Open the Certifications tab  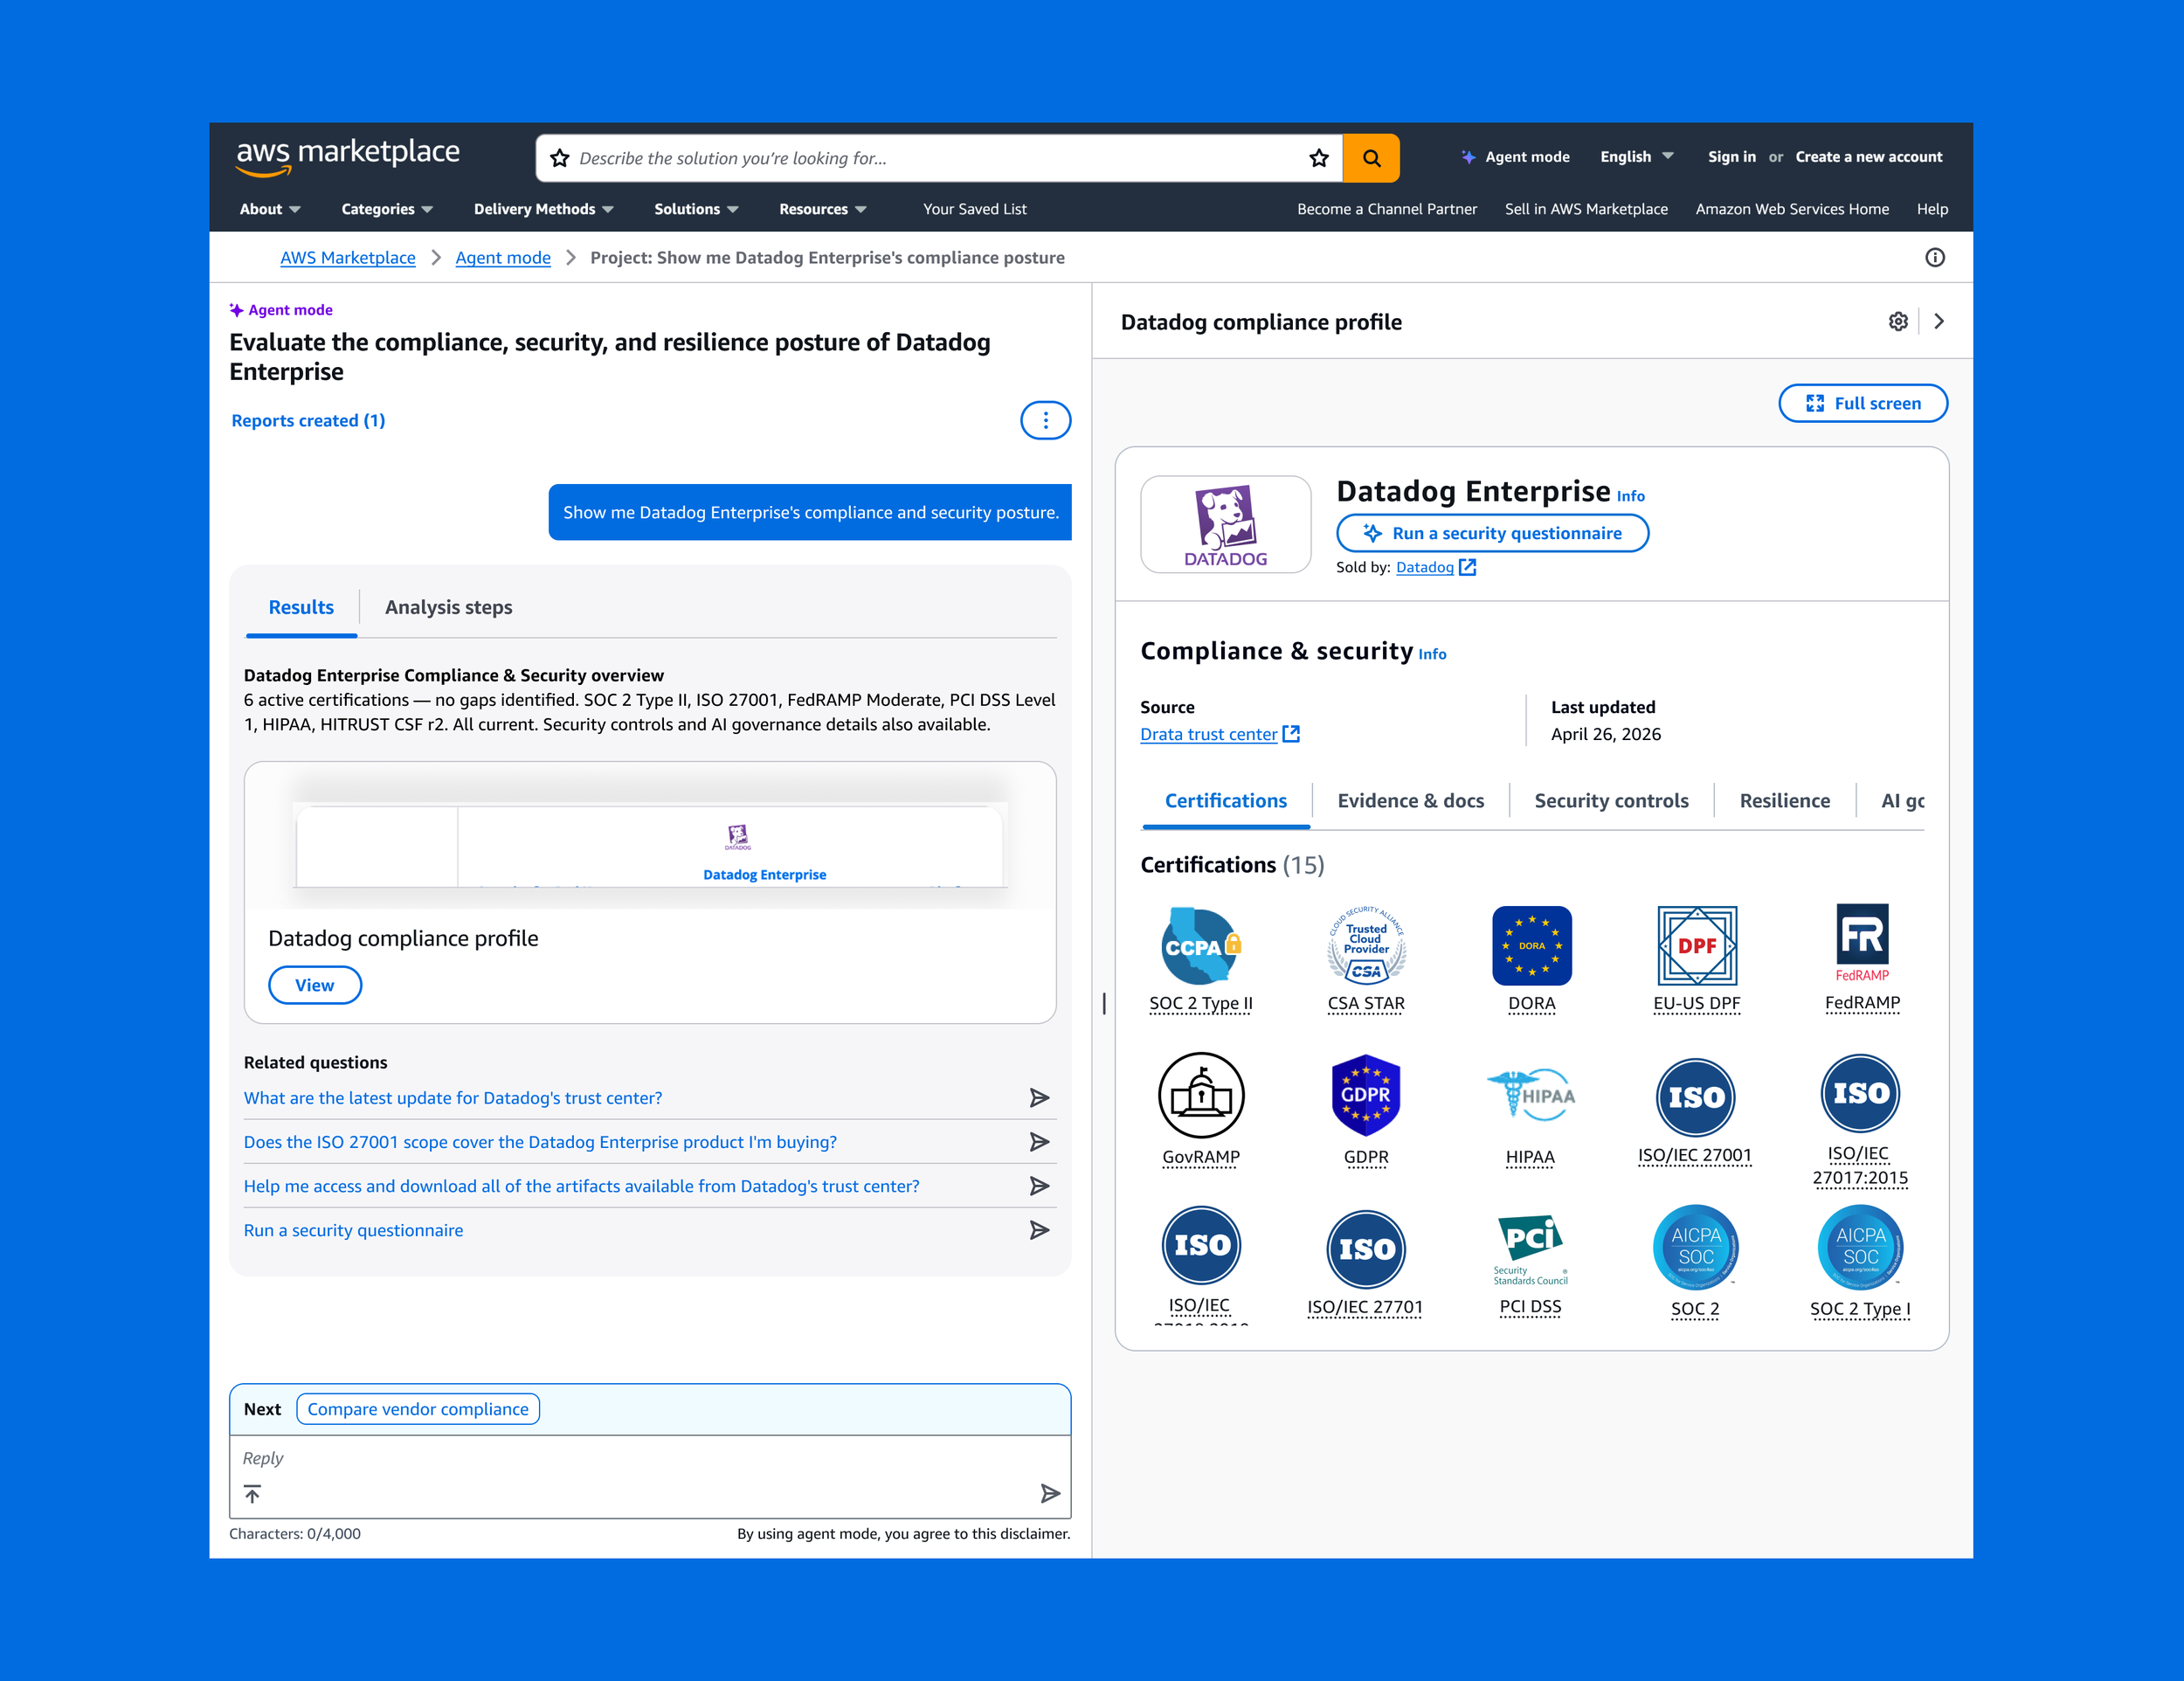pos(1225,801)
